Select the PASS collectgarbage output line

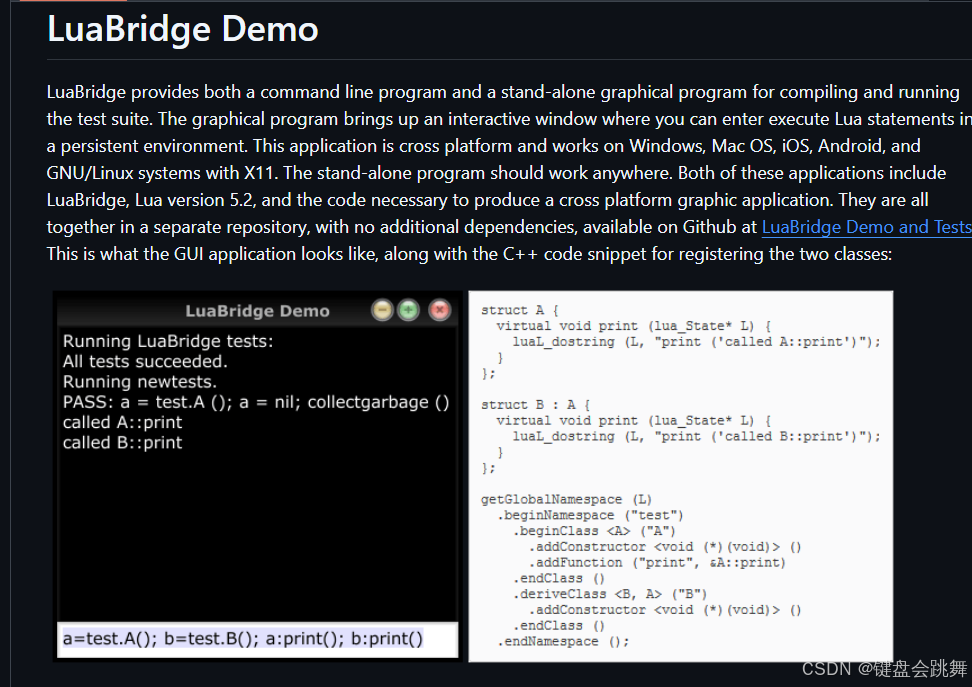[256, 402]
